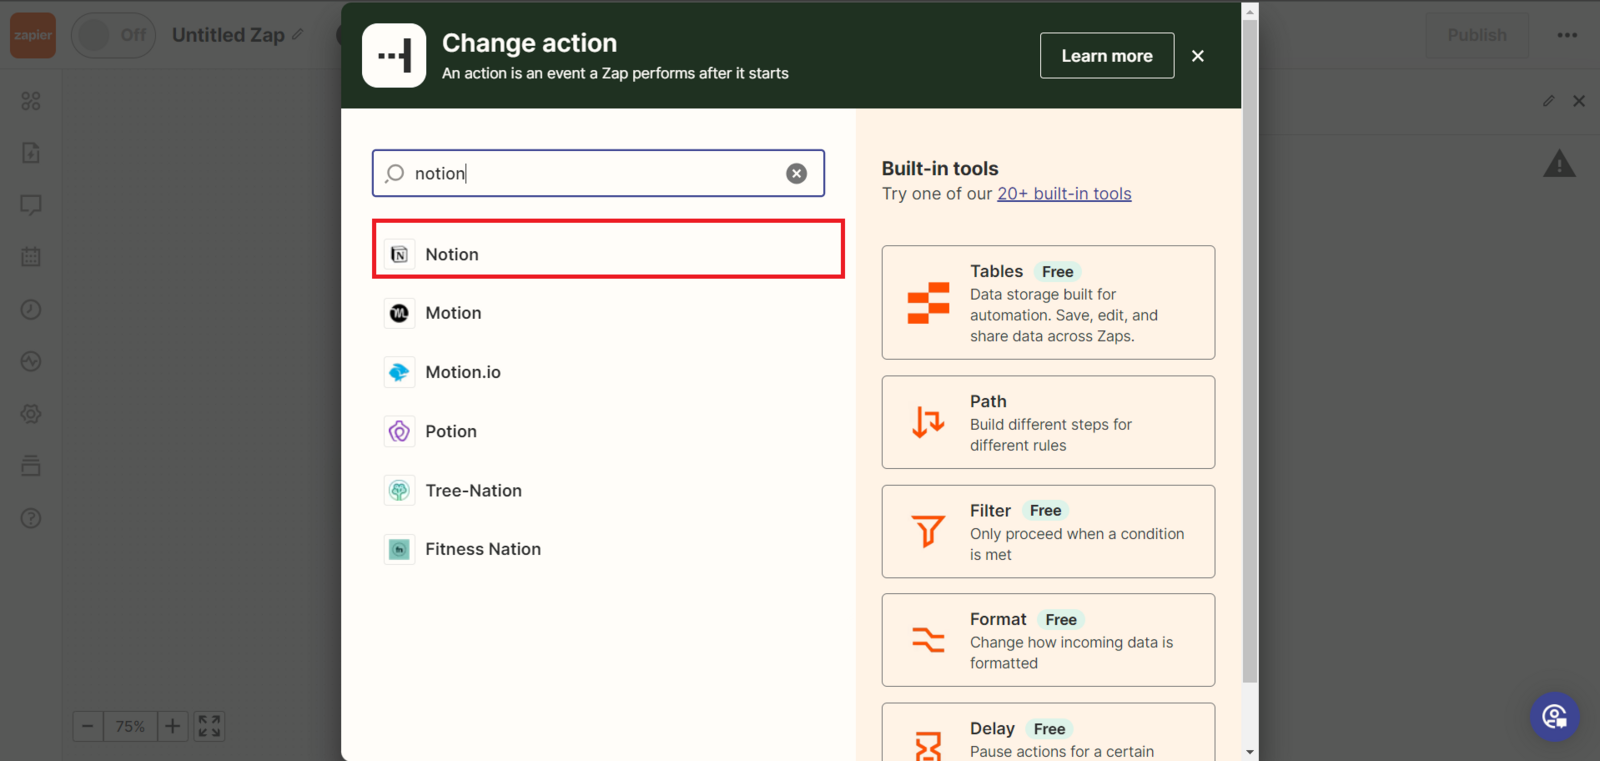
Task: Select the Tables built-in tool card
Action: click(x=1047, y=302)
